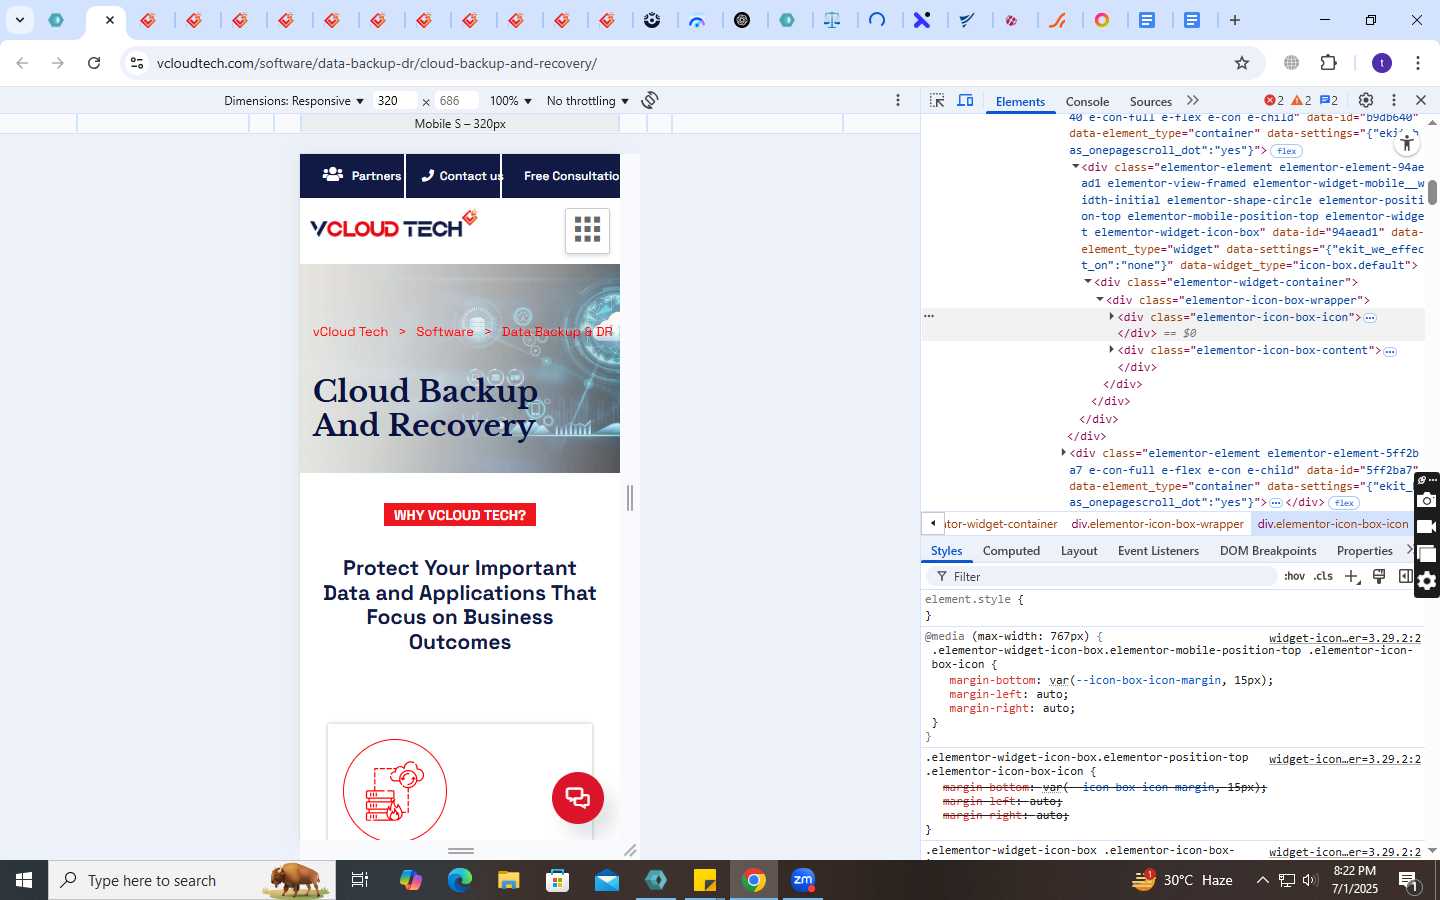Screen dimensions: 1440x900
Task: Toggle the element state :hov button
Action: point(1295,576)
